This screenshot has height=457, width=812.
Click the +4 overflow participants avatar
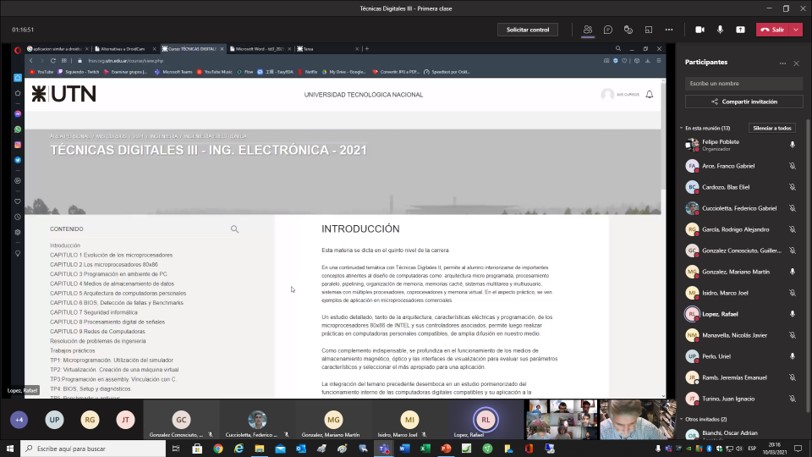pyautogui.click(x=19, y=420)
